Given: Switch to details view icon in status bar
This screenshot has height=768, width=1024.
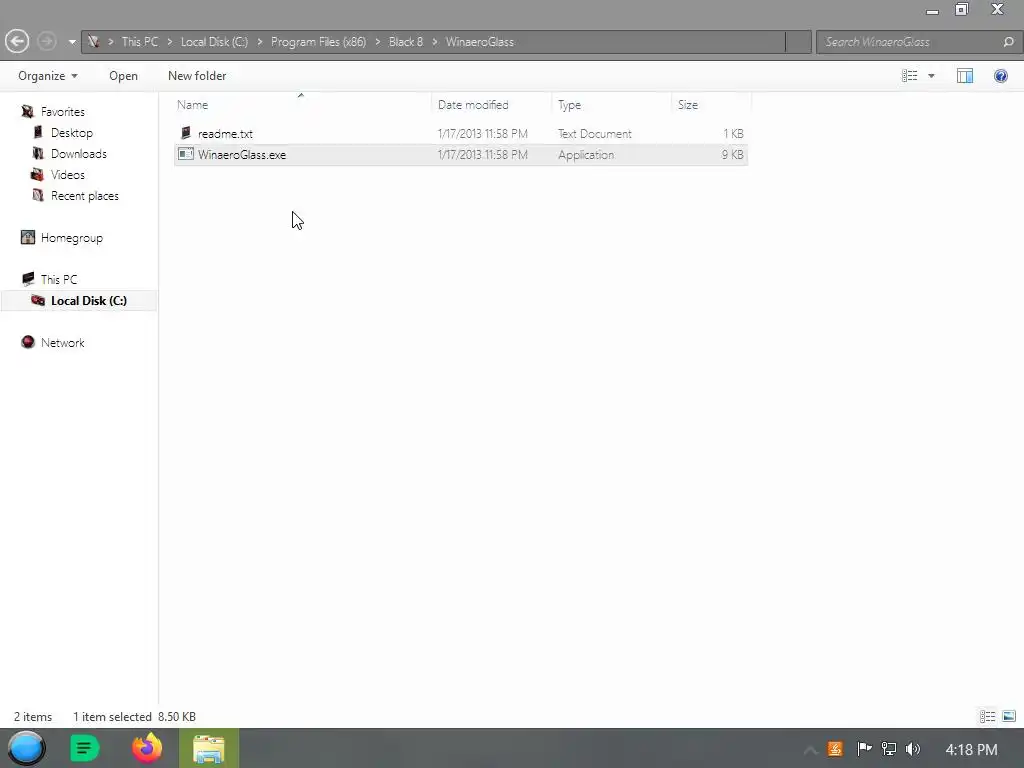Looking at the screenshot, I should 987,716.
